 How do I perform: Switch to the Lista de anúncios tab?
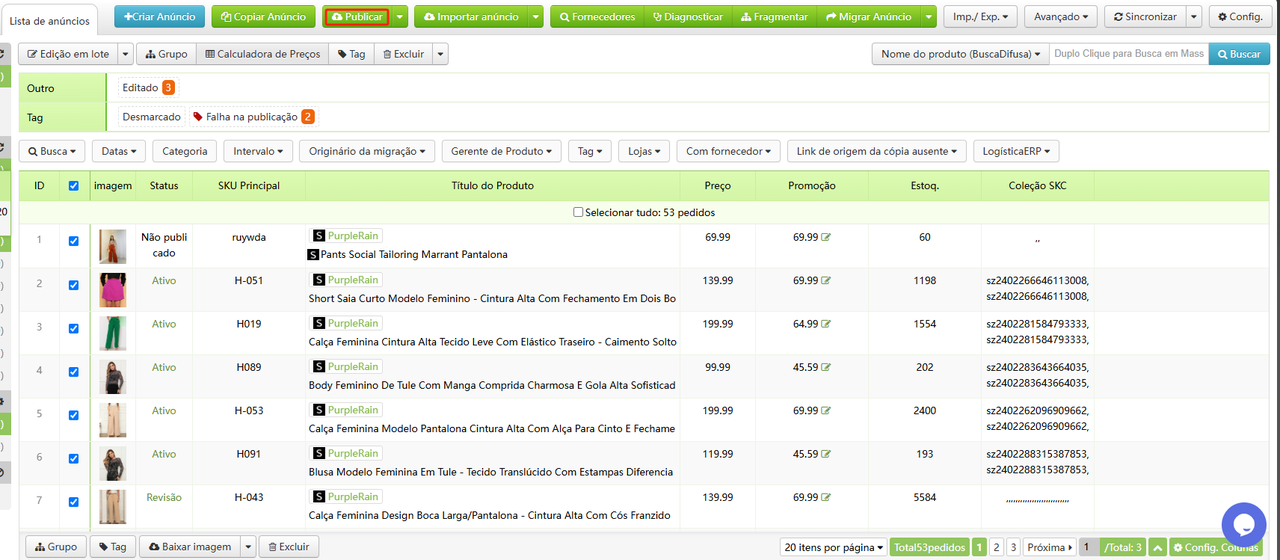point(49,21)
